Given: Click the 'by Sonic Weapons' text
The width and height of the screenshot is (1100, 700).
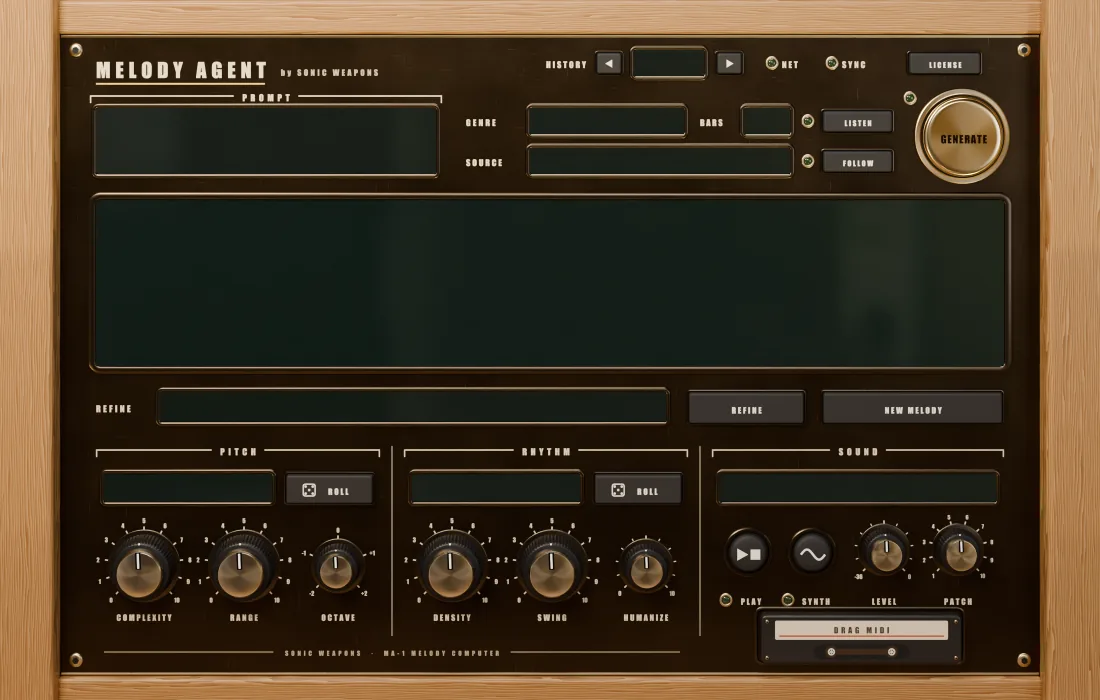Looking at the screenshot, I should 329,72.
